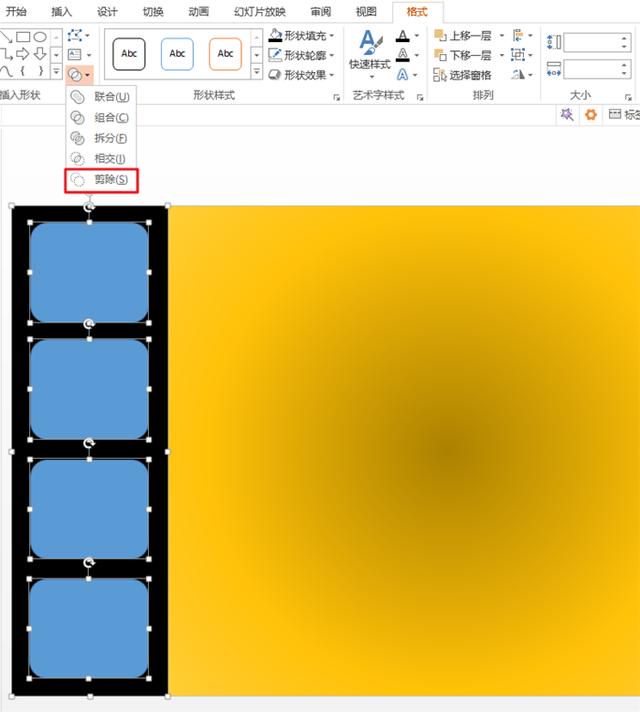Image resolution: width=640 pixels, height=712 pixels.
Task: Open the Group objects icon menu
Action: [522, 55]
